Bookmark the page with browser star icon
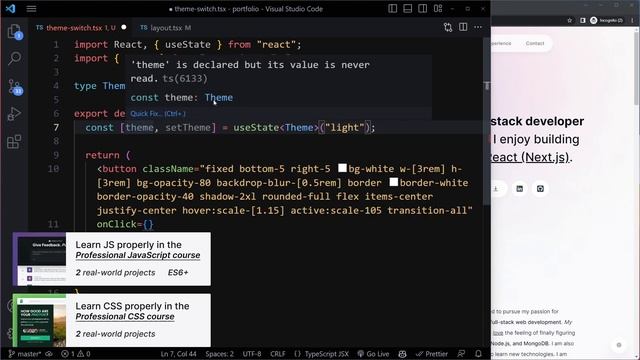This screenshot has width=640, height=360. (x=569, y=20)
